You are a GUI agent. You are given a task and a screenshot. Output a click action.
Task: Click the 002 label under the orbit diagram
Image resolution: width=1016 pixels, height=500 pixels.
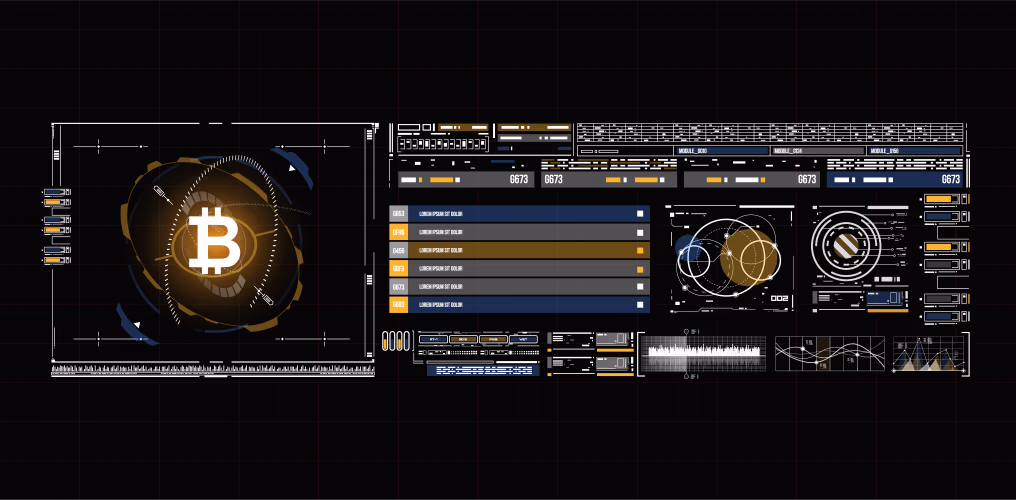point(778,298)
